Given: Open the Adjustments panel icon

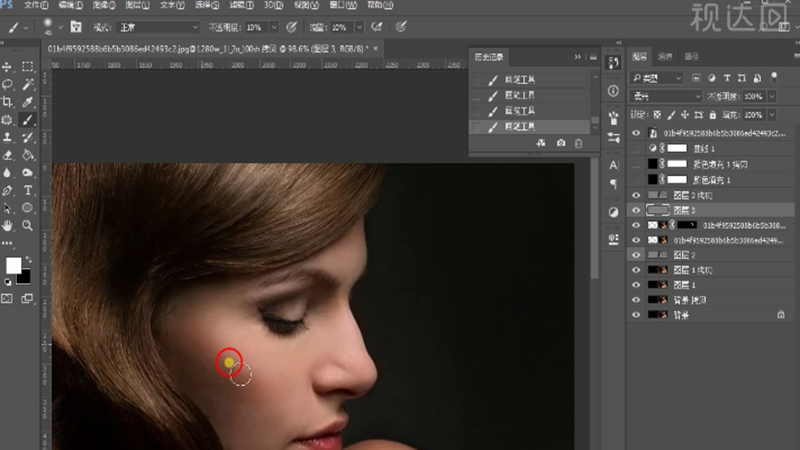Looking at the screenshot, I should point(613,212).
